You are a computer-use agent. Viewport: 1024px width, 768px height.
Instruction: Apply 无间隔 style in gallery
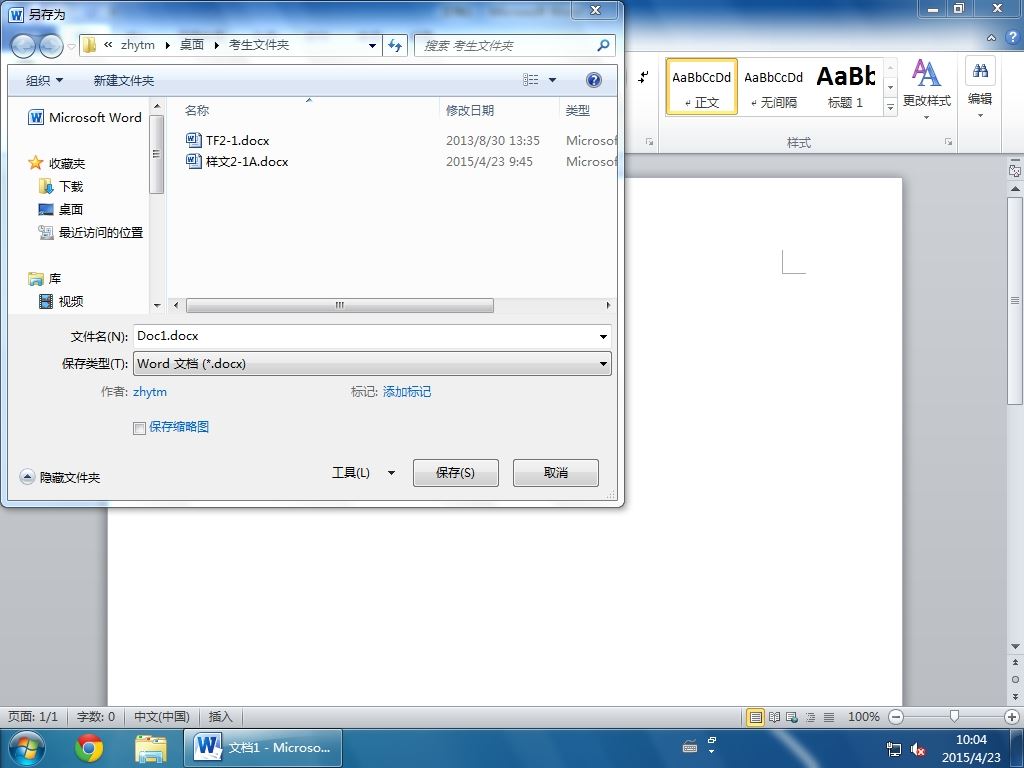pyautogui.click(x=773, y=88)
